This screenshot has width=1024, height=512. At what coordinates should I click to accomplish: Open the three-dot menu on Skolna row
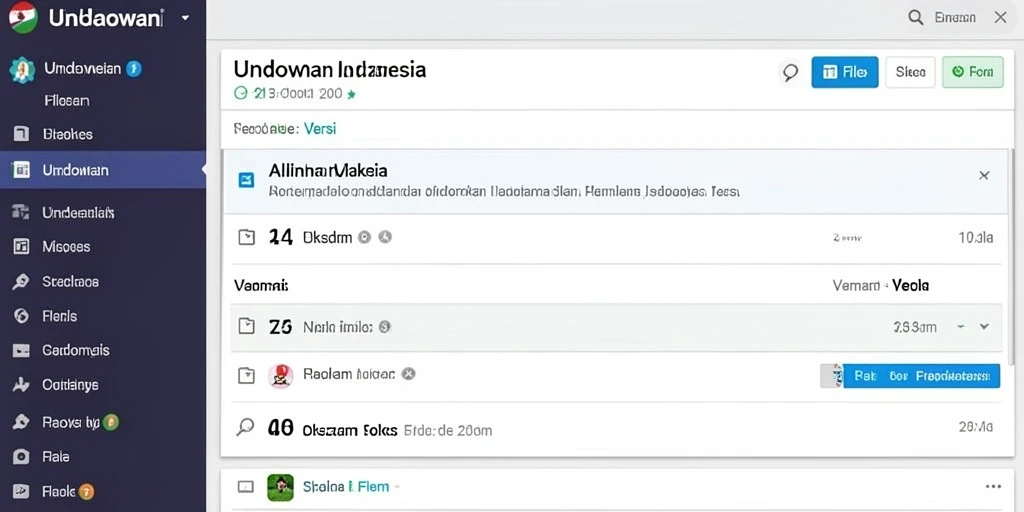993,487
